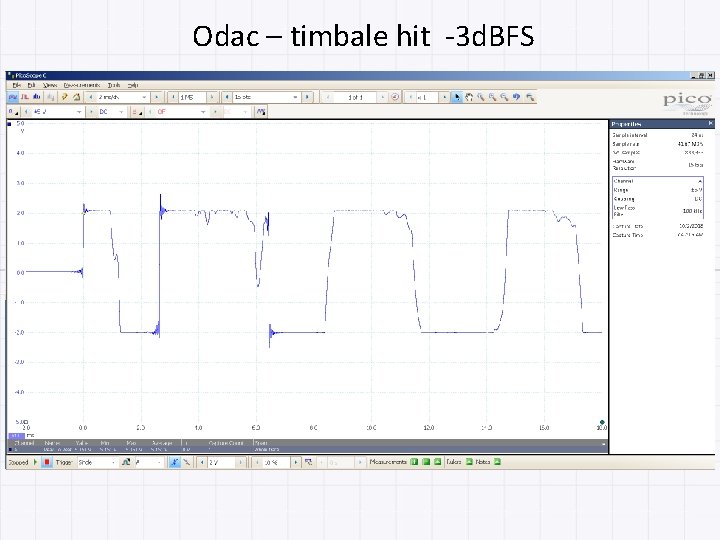Click the trigger delay enable icon
Viewport: 720px width, 540px height.
click(308, 462)
